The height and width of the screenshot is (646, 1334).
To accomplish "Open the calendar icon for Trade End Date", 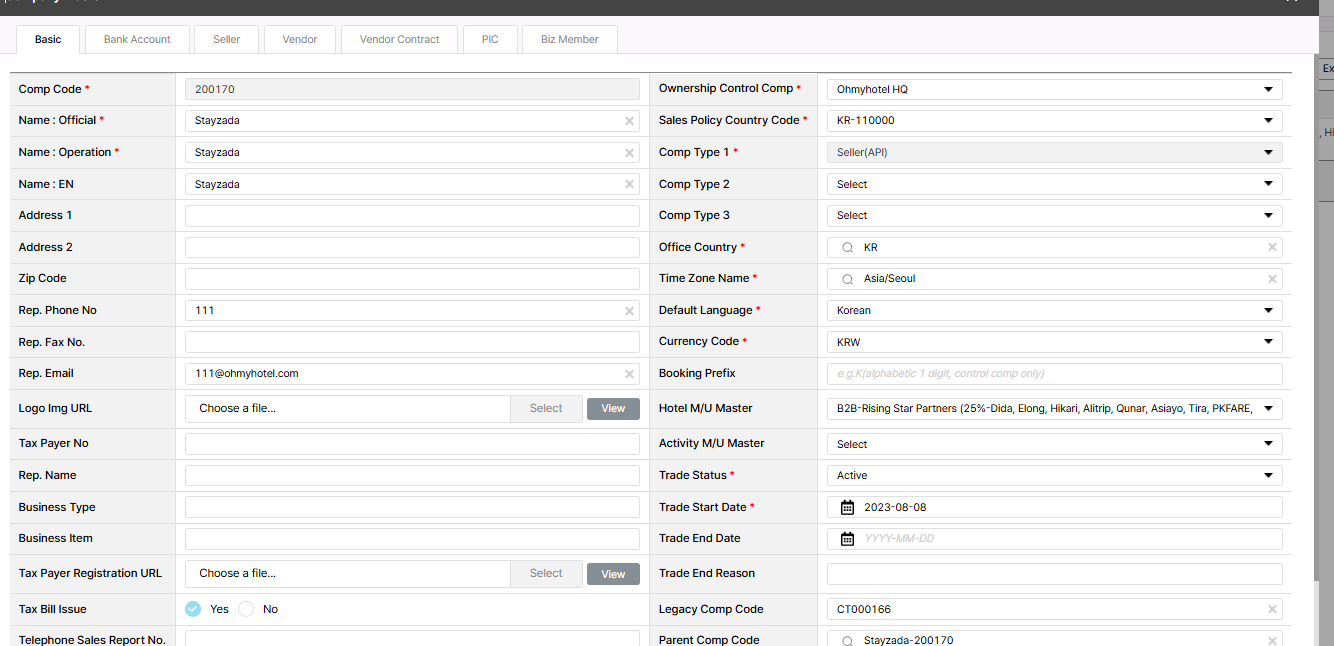I will coord(847,538).
